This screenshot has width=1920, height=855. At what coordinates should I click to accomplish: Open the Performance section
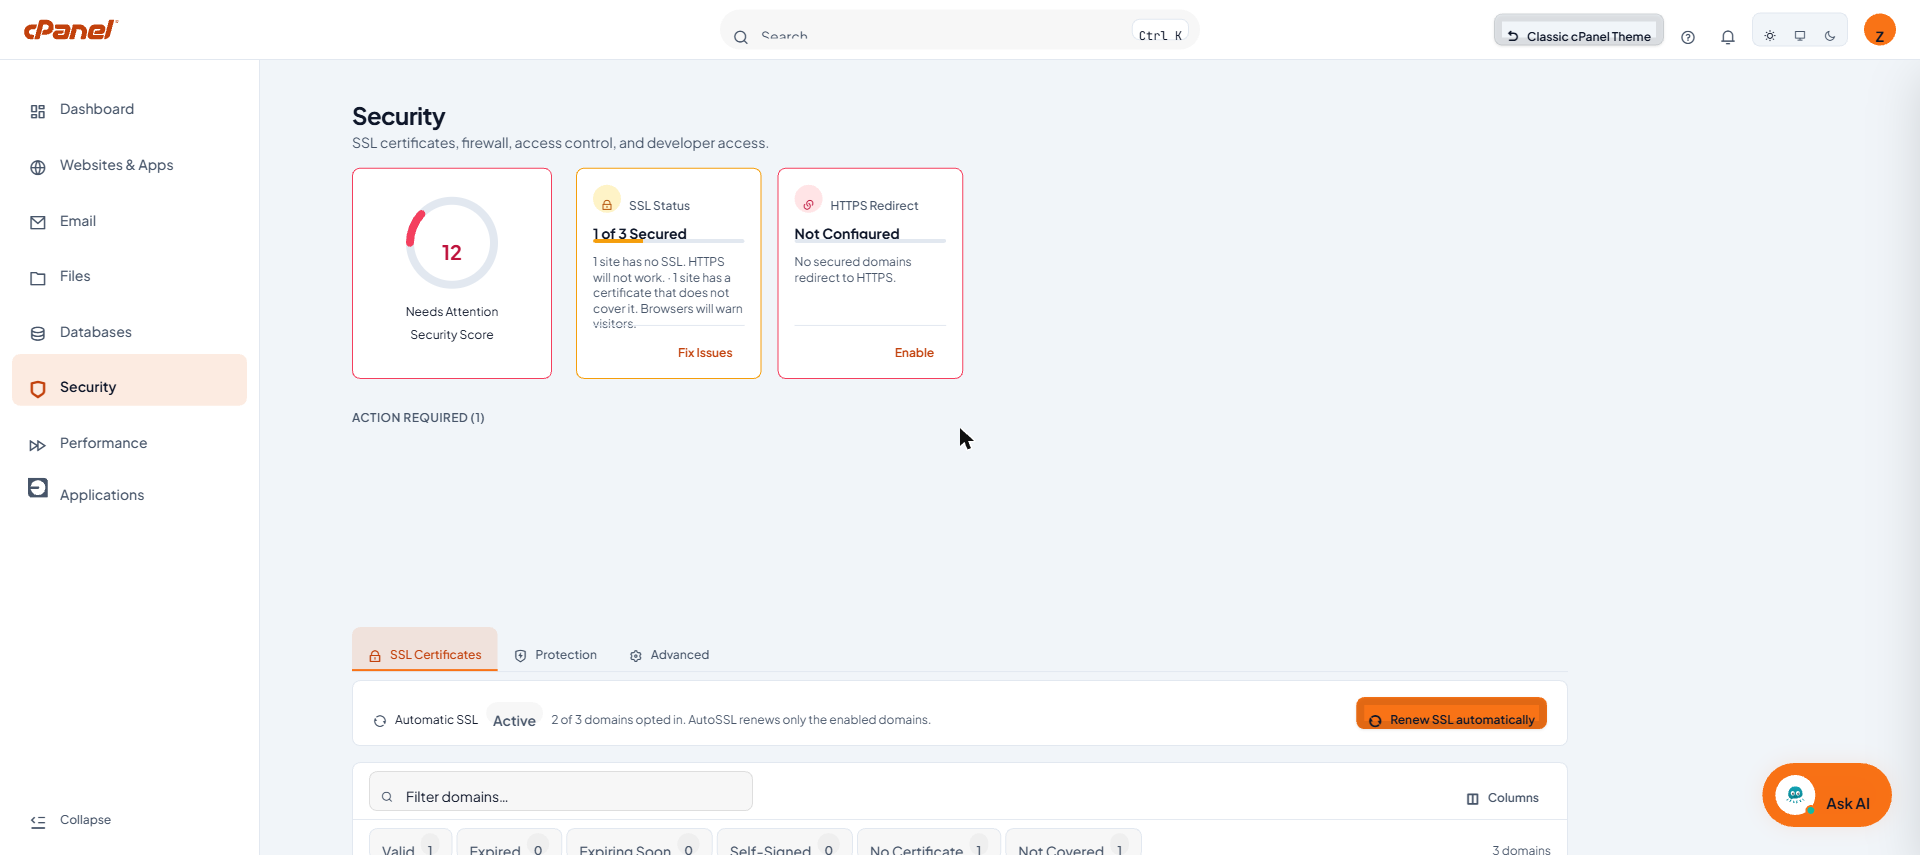click(129, 444)
